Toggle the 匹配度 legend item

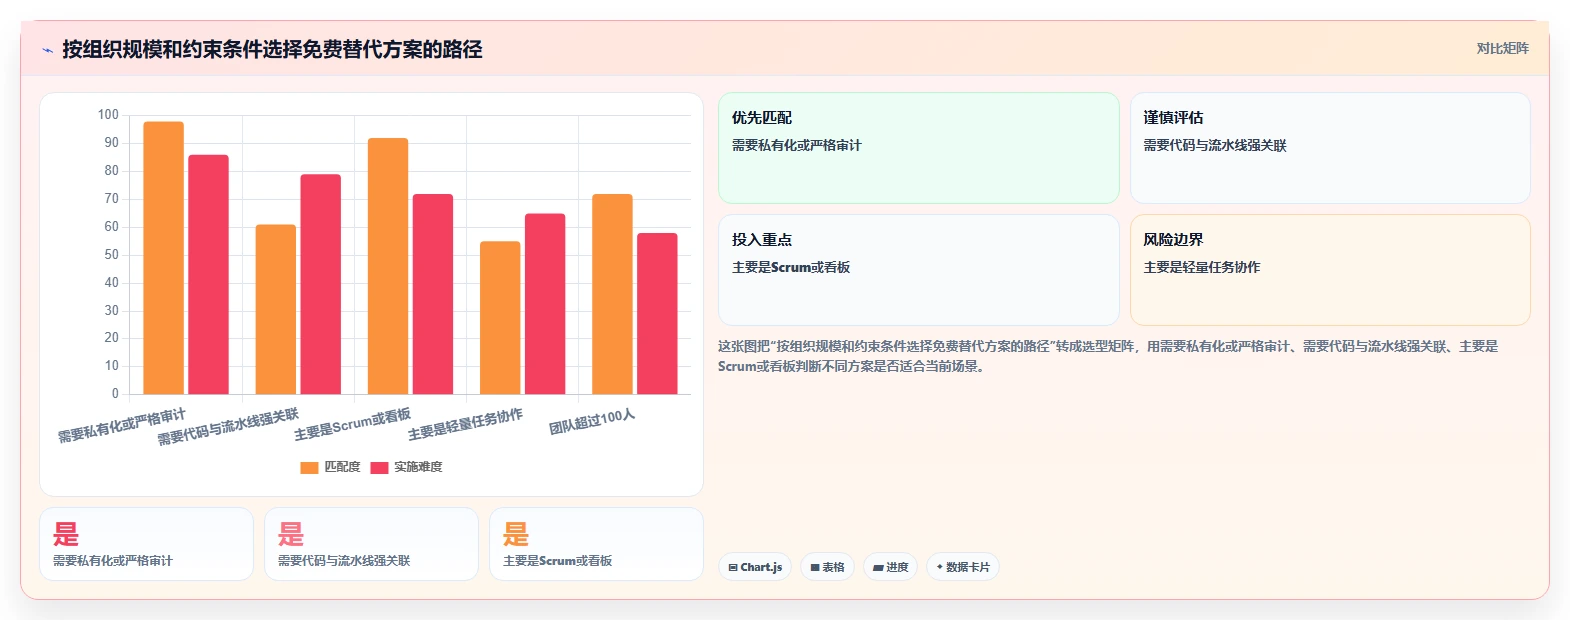[x=330, y=467]
